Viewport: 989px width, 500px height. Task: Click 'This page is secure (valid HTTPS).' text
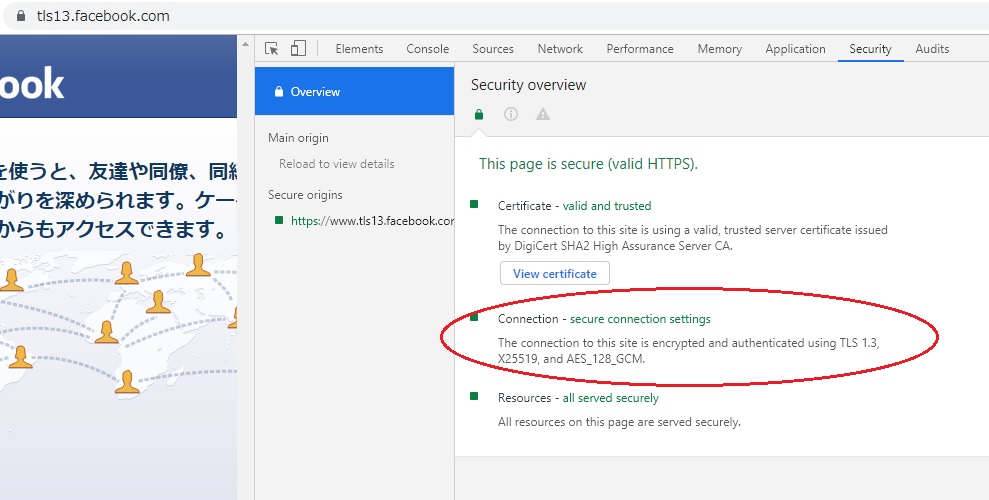click(x=588, y=164)
